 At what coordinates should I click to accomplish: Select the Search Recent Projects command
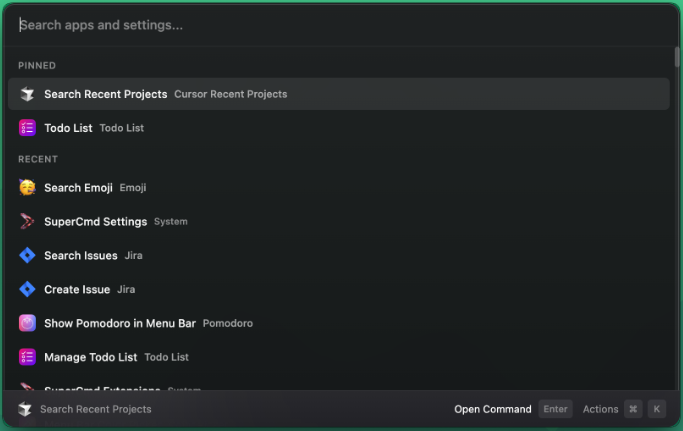coord(106,94)
